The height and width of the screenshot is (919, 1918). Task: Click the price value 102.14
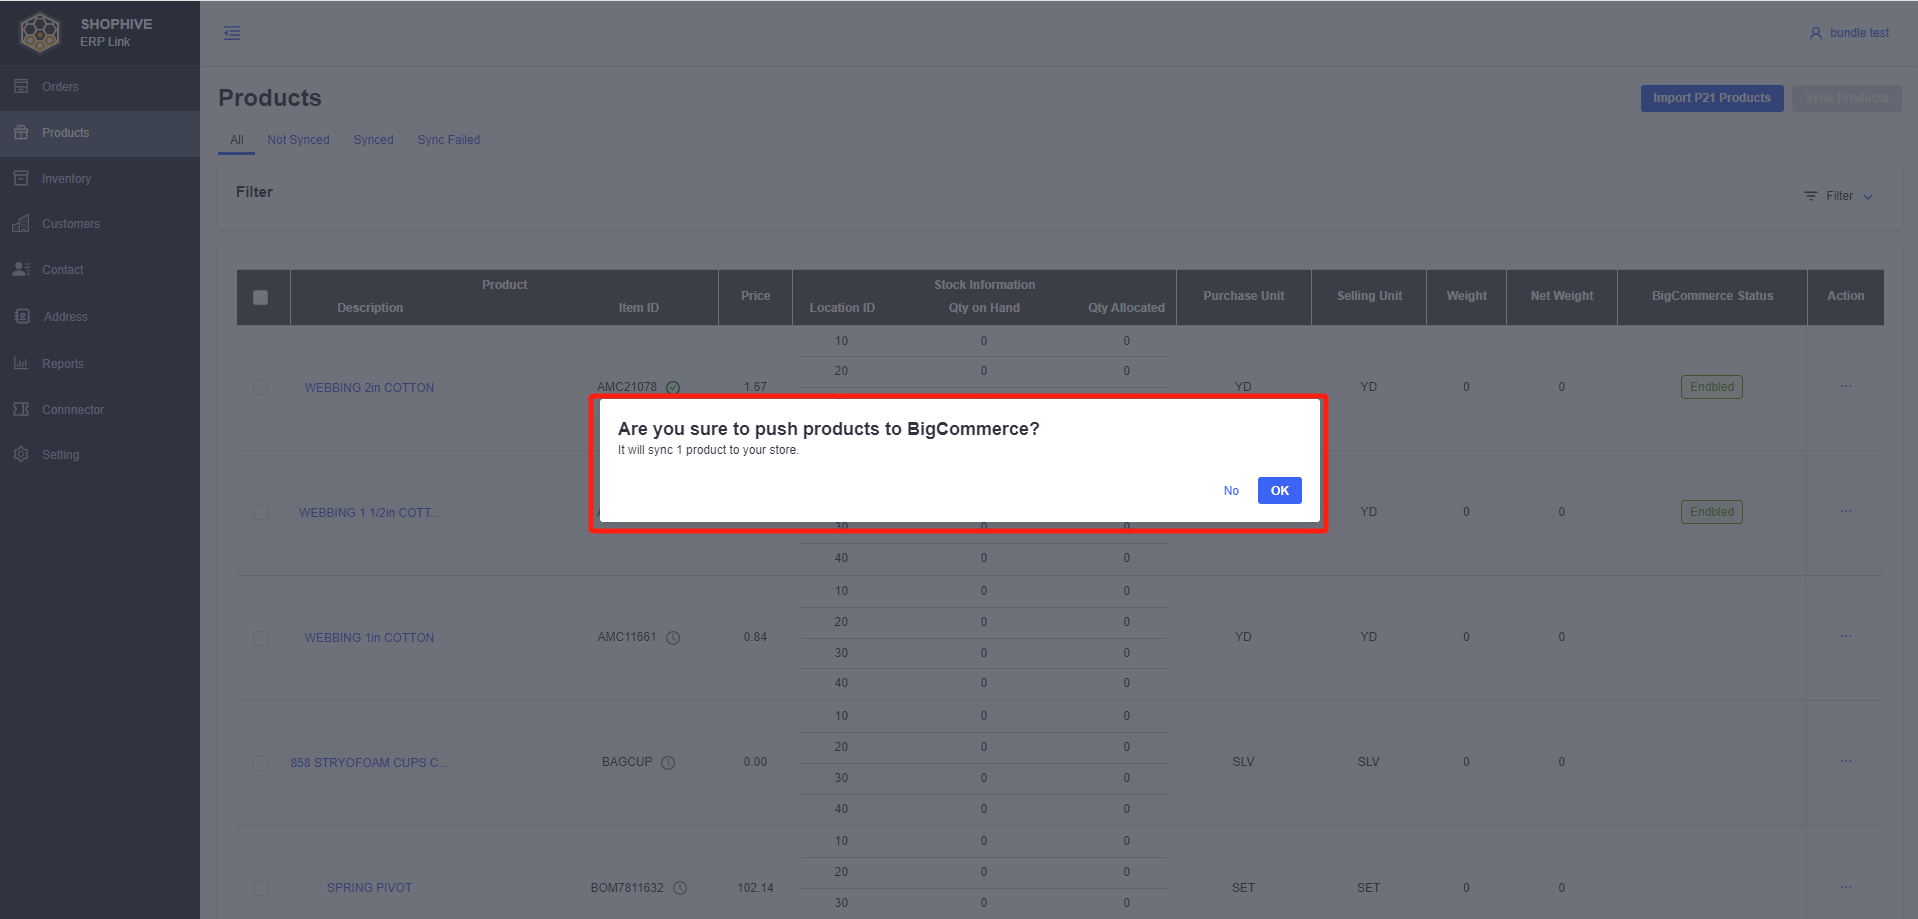tap(755, 888)
